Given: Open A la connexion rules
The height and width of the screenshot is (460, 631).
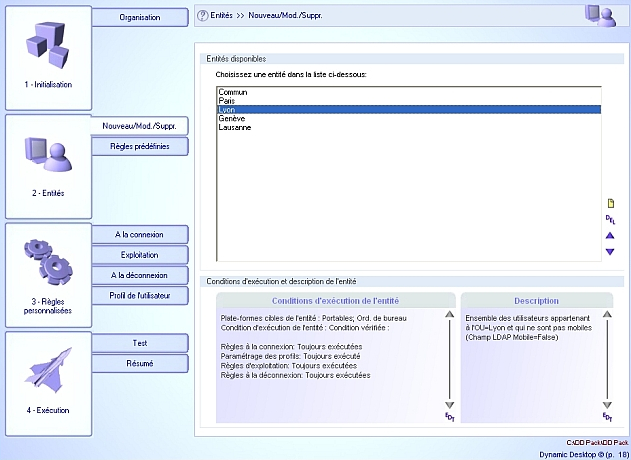Looking at the screenshot, I should click(x=140, y=235).
